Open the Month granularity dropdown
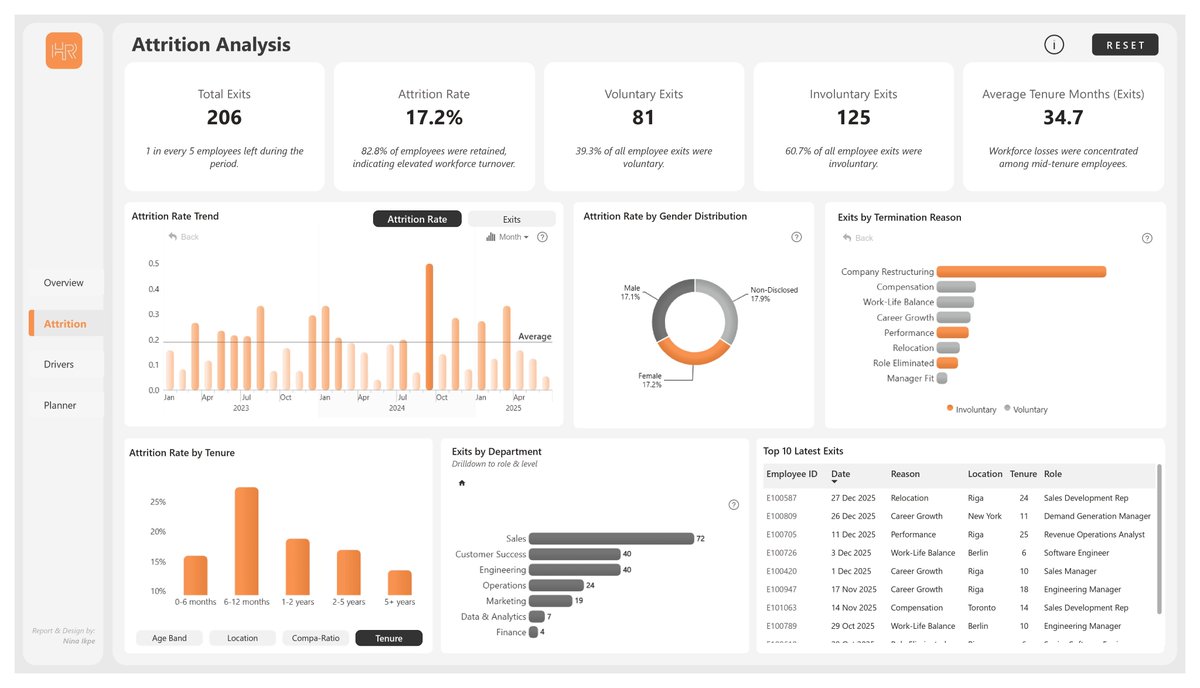Image resolution: width=1200 pixels, height=688 pixels. [x=507, y=237]
